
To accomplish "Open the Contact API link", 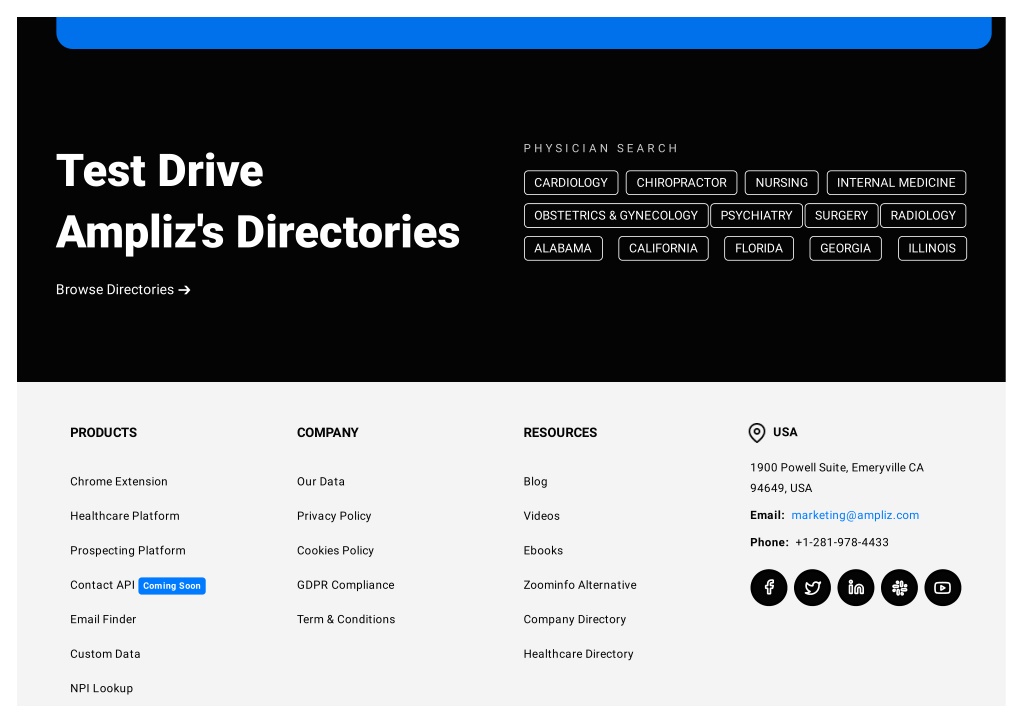I will 103,585.
